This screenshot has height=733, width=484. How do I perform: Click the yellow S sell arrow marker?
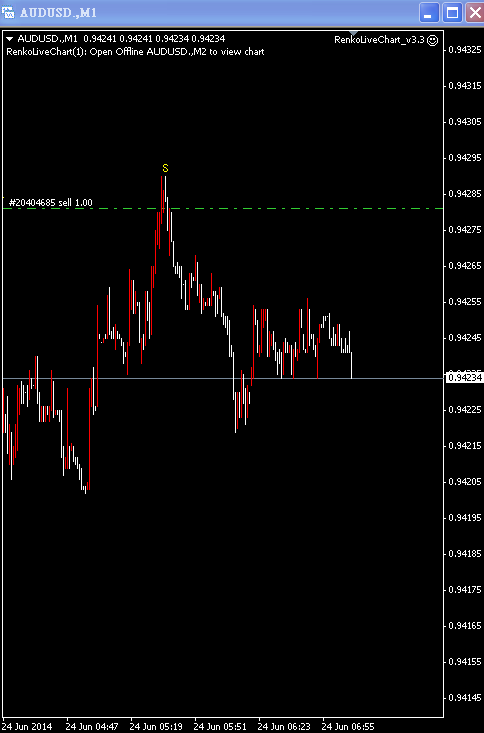[165, 168]
